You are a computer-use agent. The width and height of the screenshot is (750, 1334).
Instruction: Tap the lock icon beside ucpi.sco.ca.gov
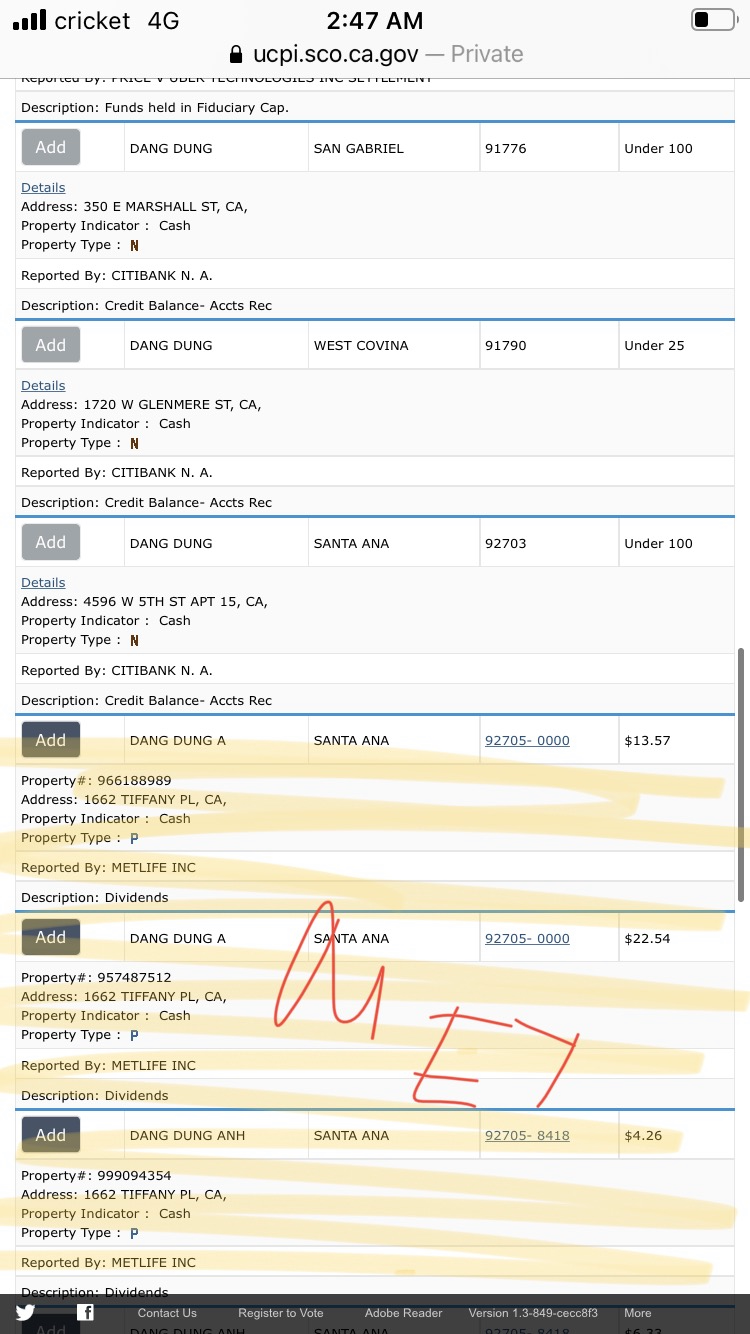point(236,54)
